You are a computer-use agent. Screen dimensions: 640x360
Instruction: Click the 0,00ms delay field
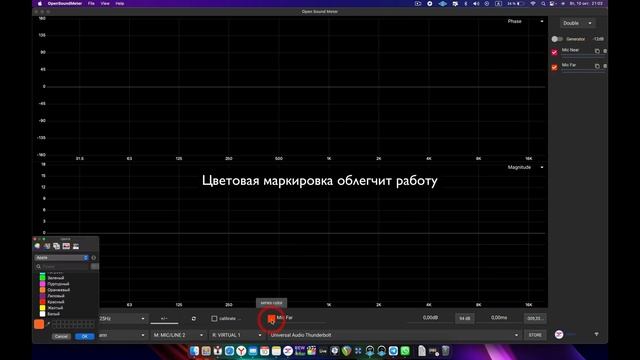[x=499, y=318]
